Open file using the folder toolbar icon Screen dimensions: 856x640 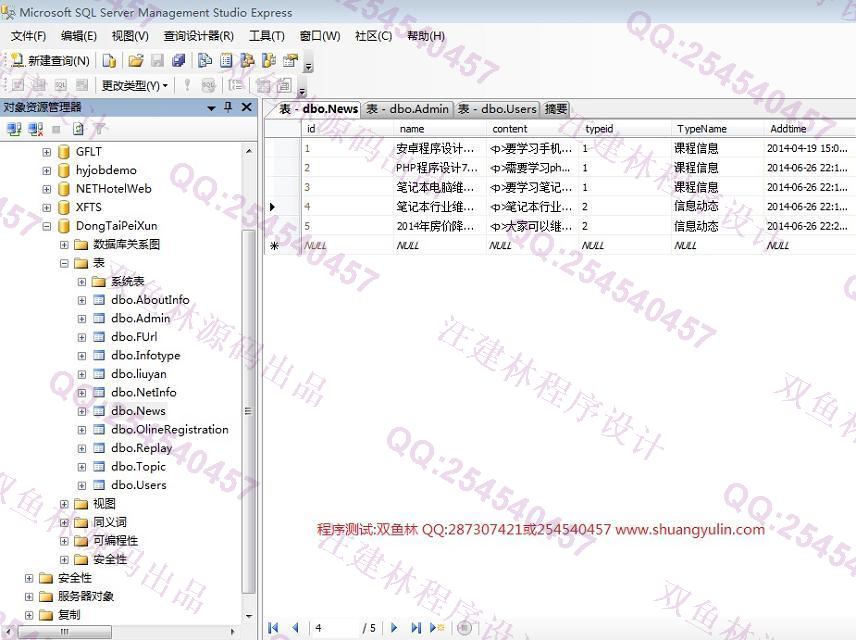click(135, 61)
